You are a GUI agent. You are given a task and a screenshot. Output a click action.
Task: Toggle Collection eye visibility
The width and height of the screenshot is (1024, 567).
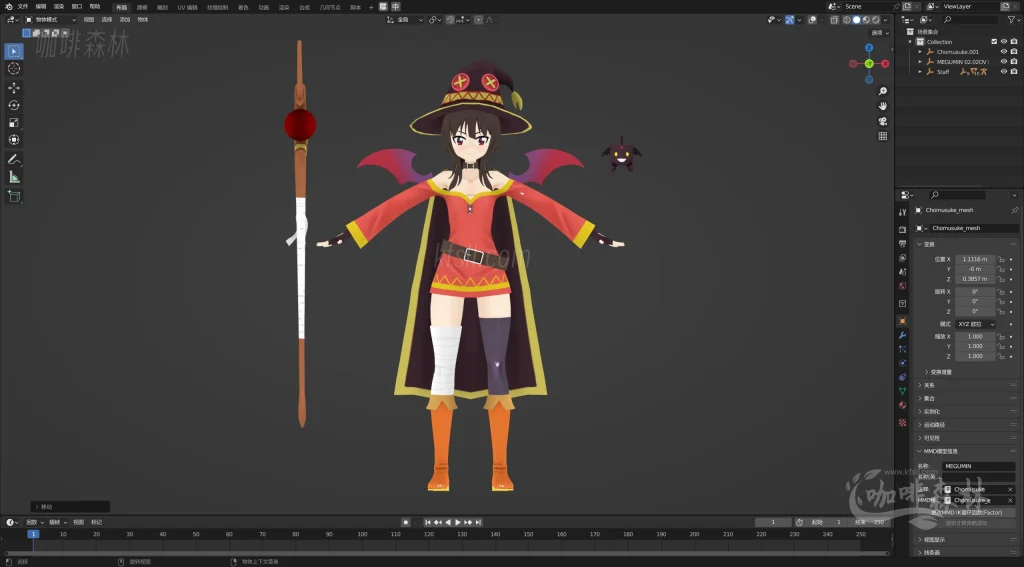tap(1004, 41)
